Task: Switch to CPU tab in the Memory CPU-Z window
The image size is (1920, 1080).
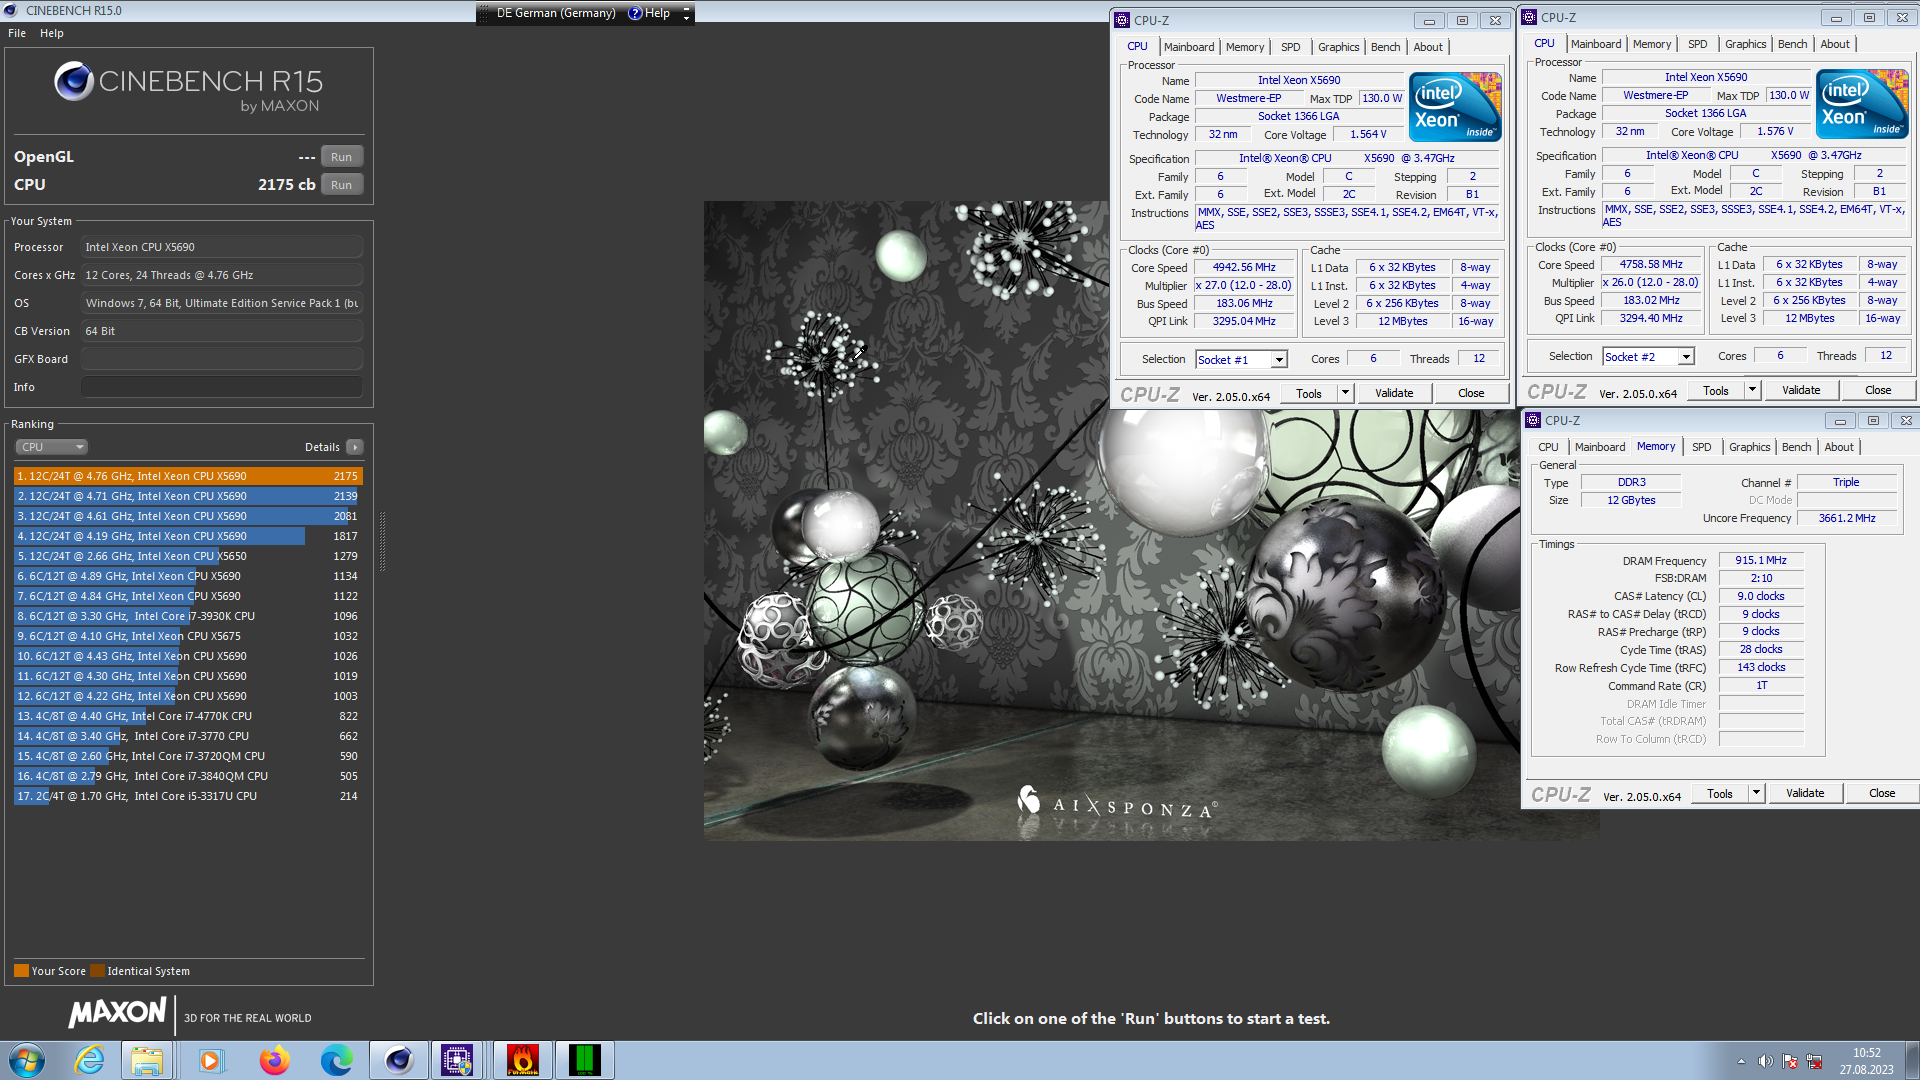Action: coord(1548,447)
